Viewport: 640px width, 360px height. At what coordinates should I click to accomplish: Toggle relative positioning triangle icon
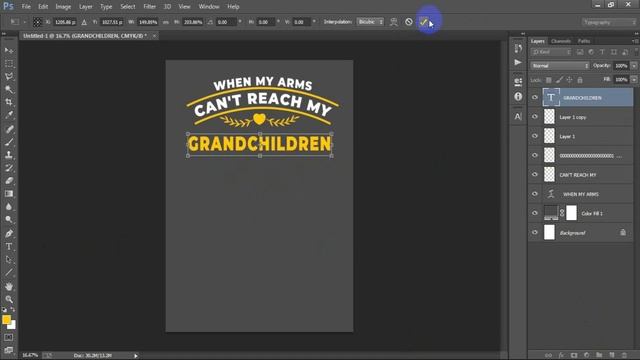pos(84,22)
